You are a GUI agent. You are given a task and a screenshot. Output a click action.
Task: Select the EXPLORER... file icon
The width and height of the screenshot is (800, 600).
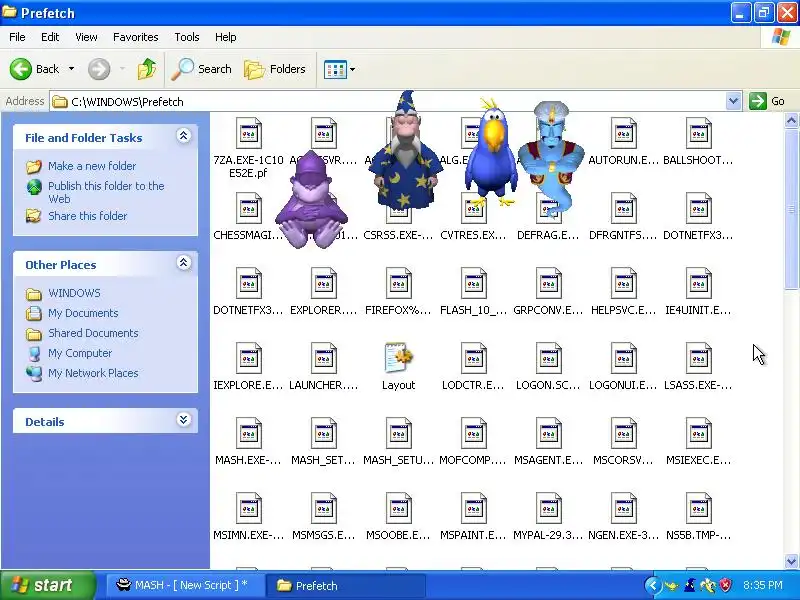[x=323, y=284]
